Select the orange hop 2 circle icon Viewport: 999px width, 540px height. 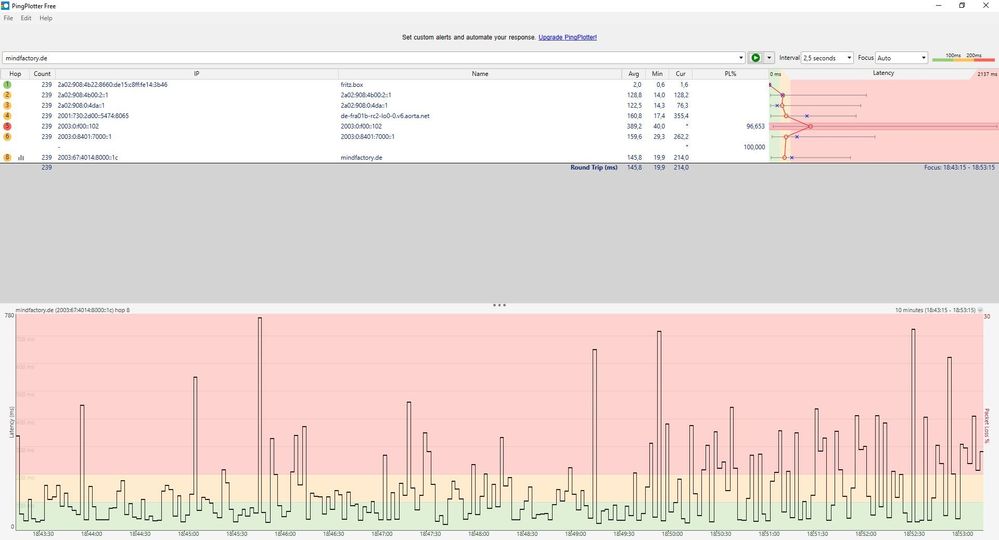pyautogui.click(x=7, y=95)
